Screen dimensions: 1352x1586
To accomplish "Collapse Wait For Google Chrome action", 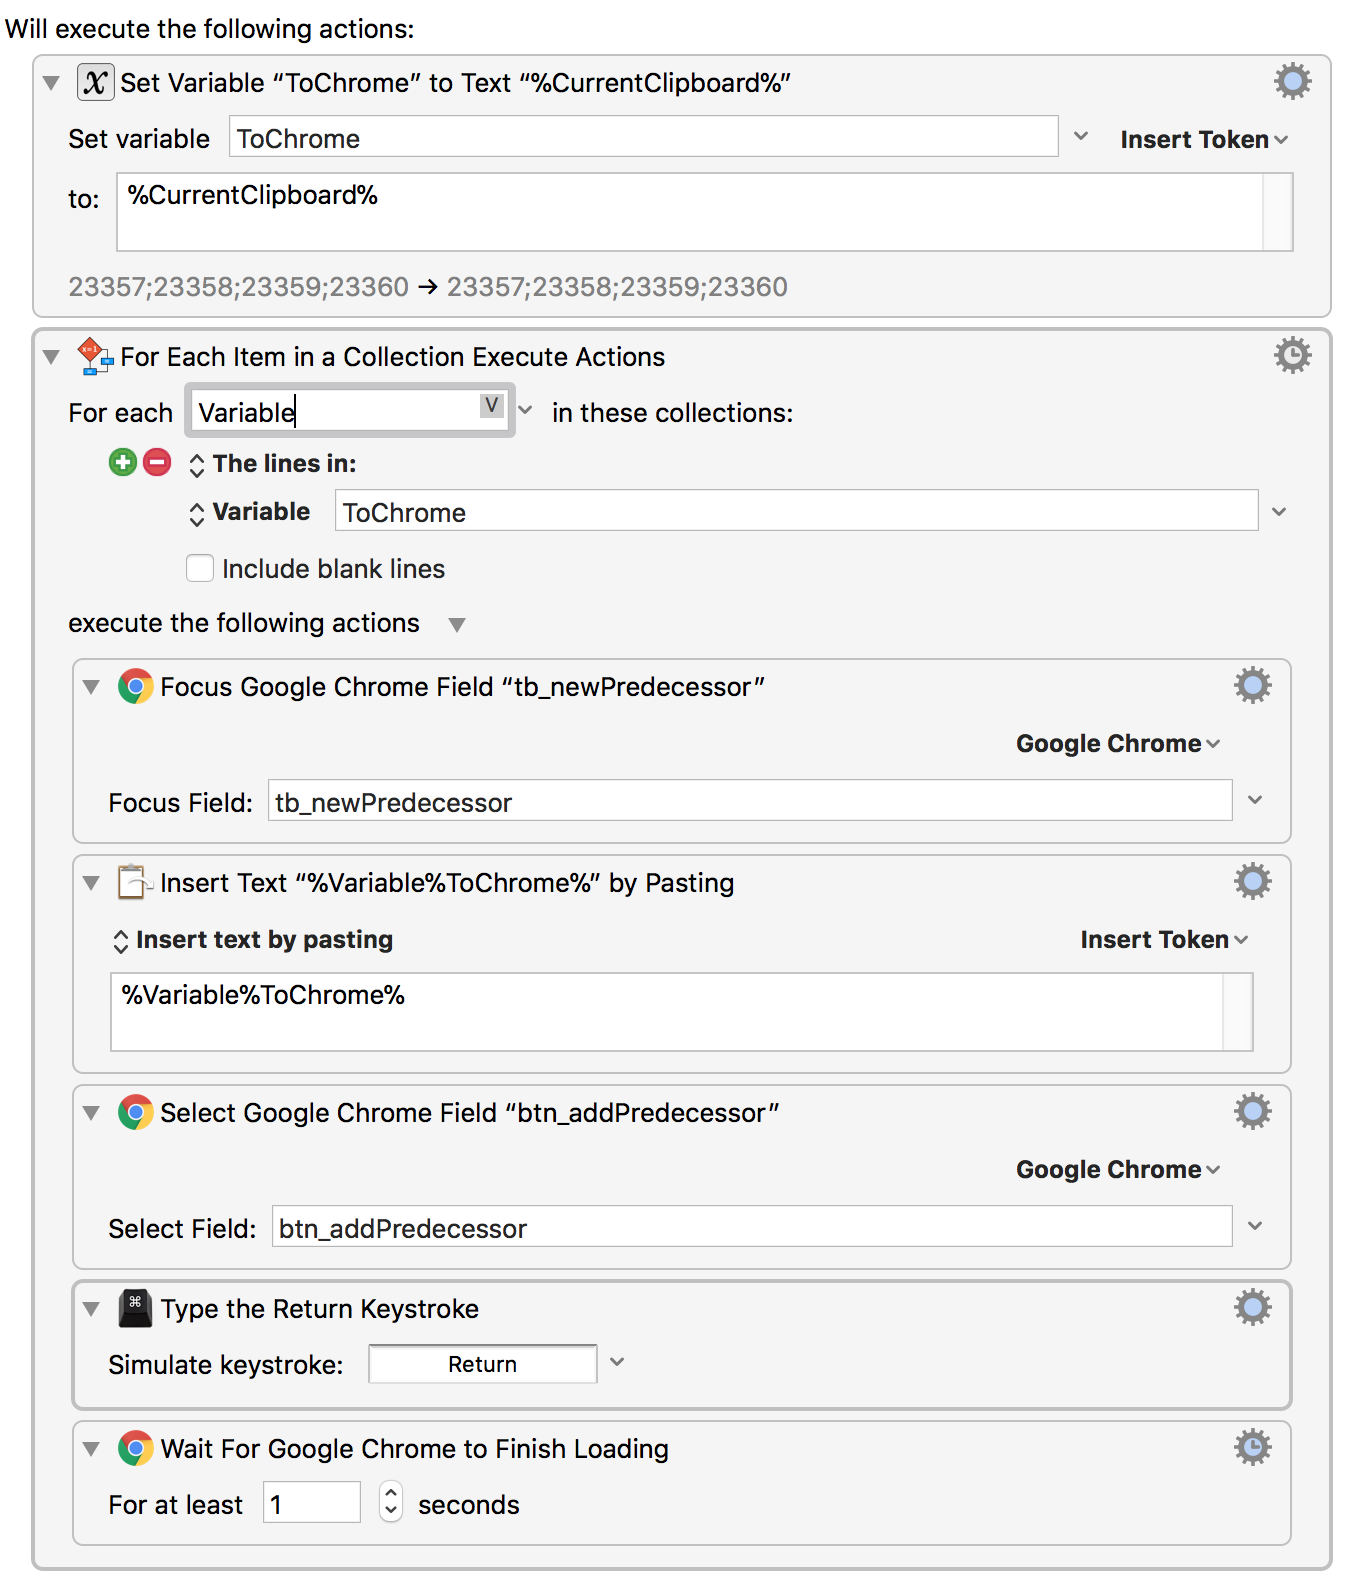I will tap(91, 1449).
